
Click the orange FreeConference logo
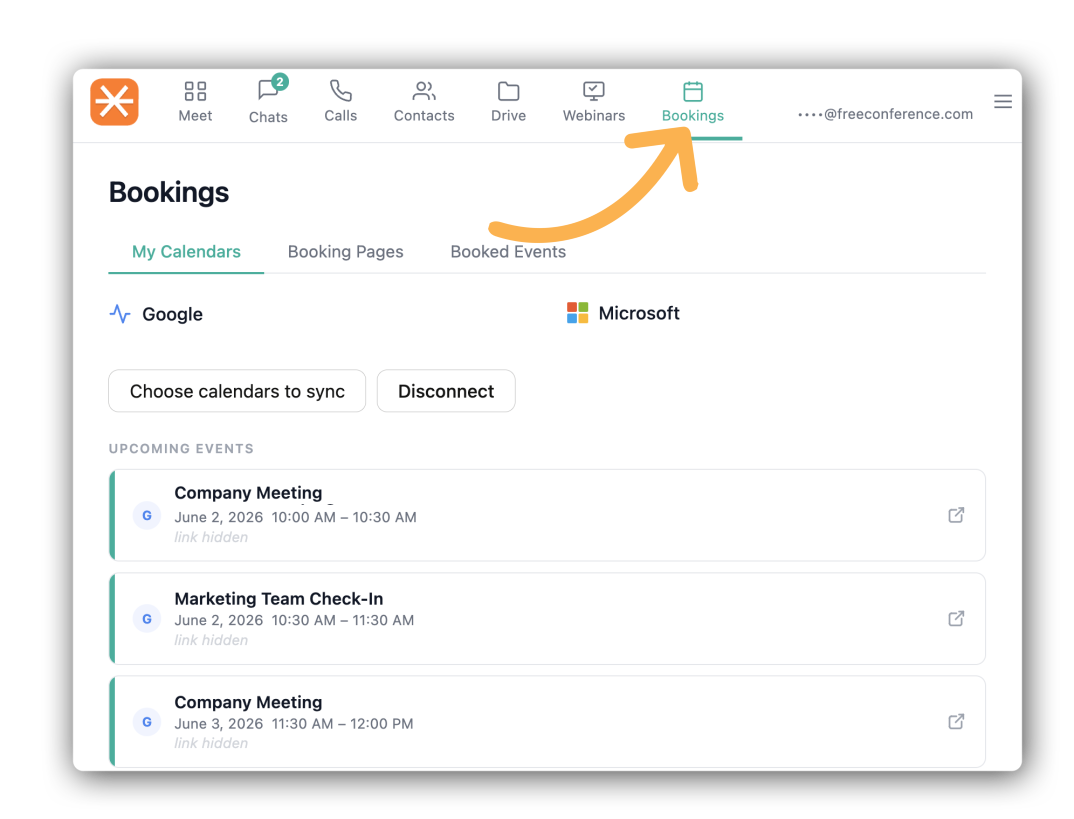coord(114,102)
